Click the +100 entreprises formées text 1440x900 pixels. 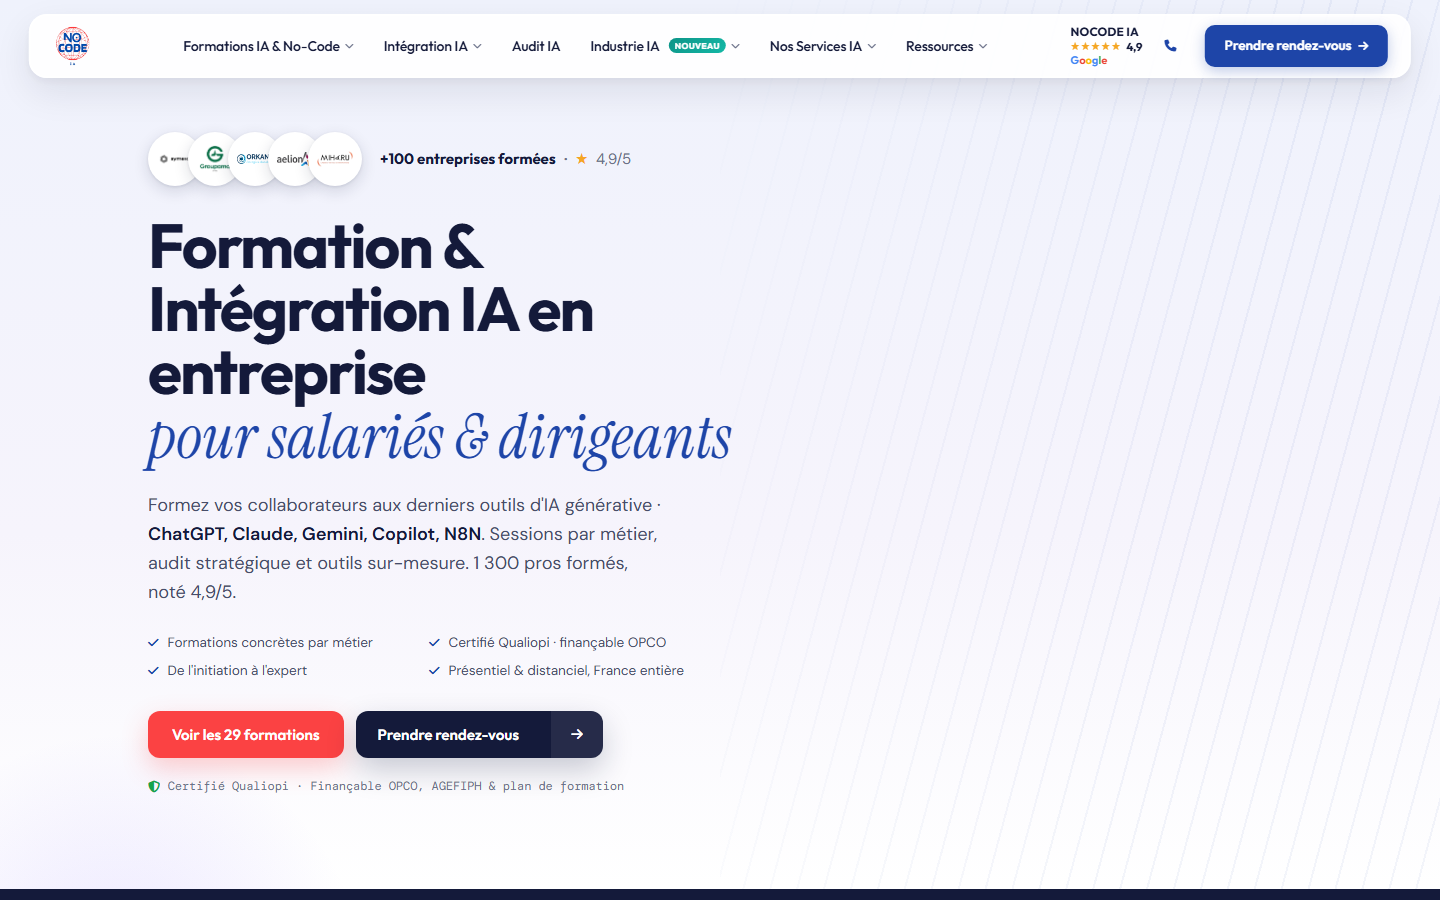467,159
